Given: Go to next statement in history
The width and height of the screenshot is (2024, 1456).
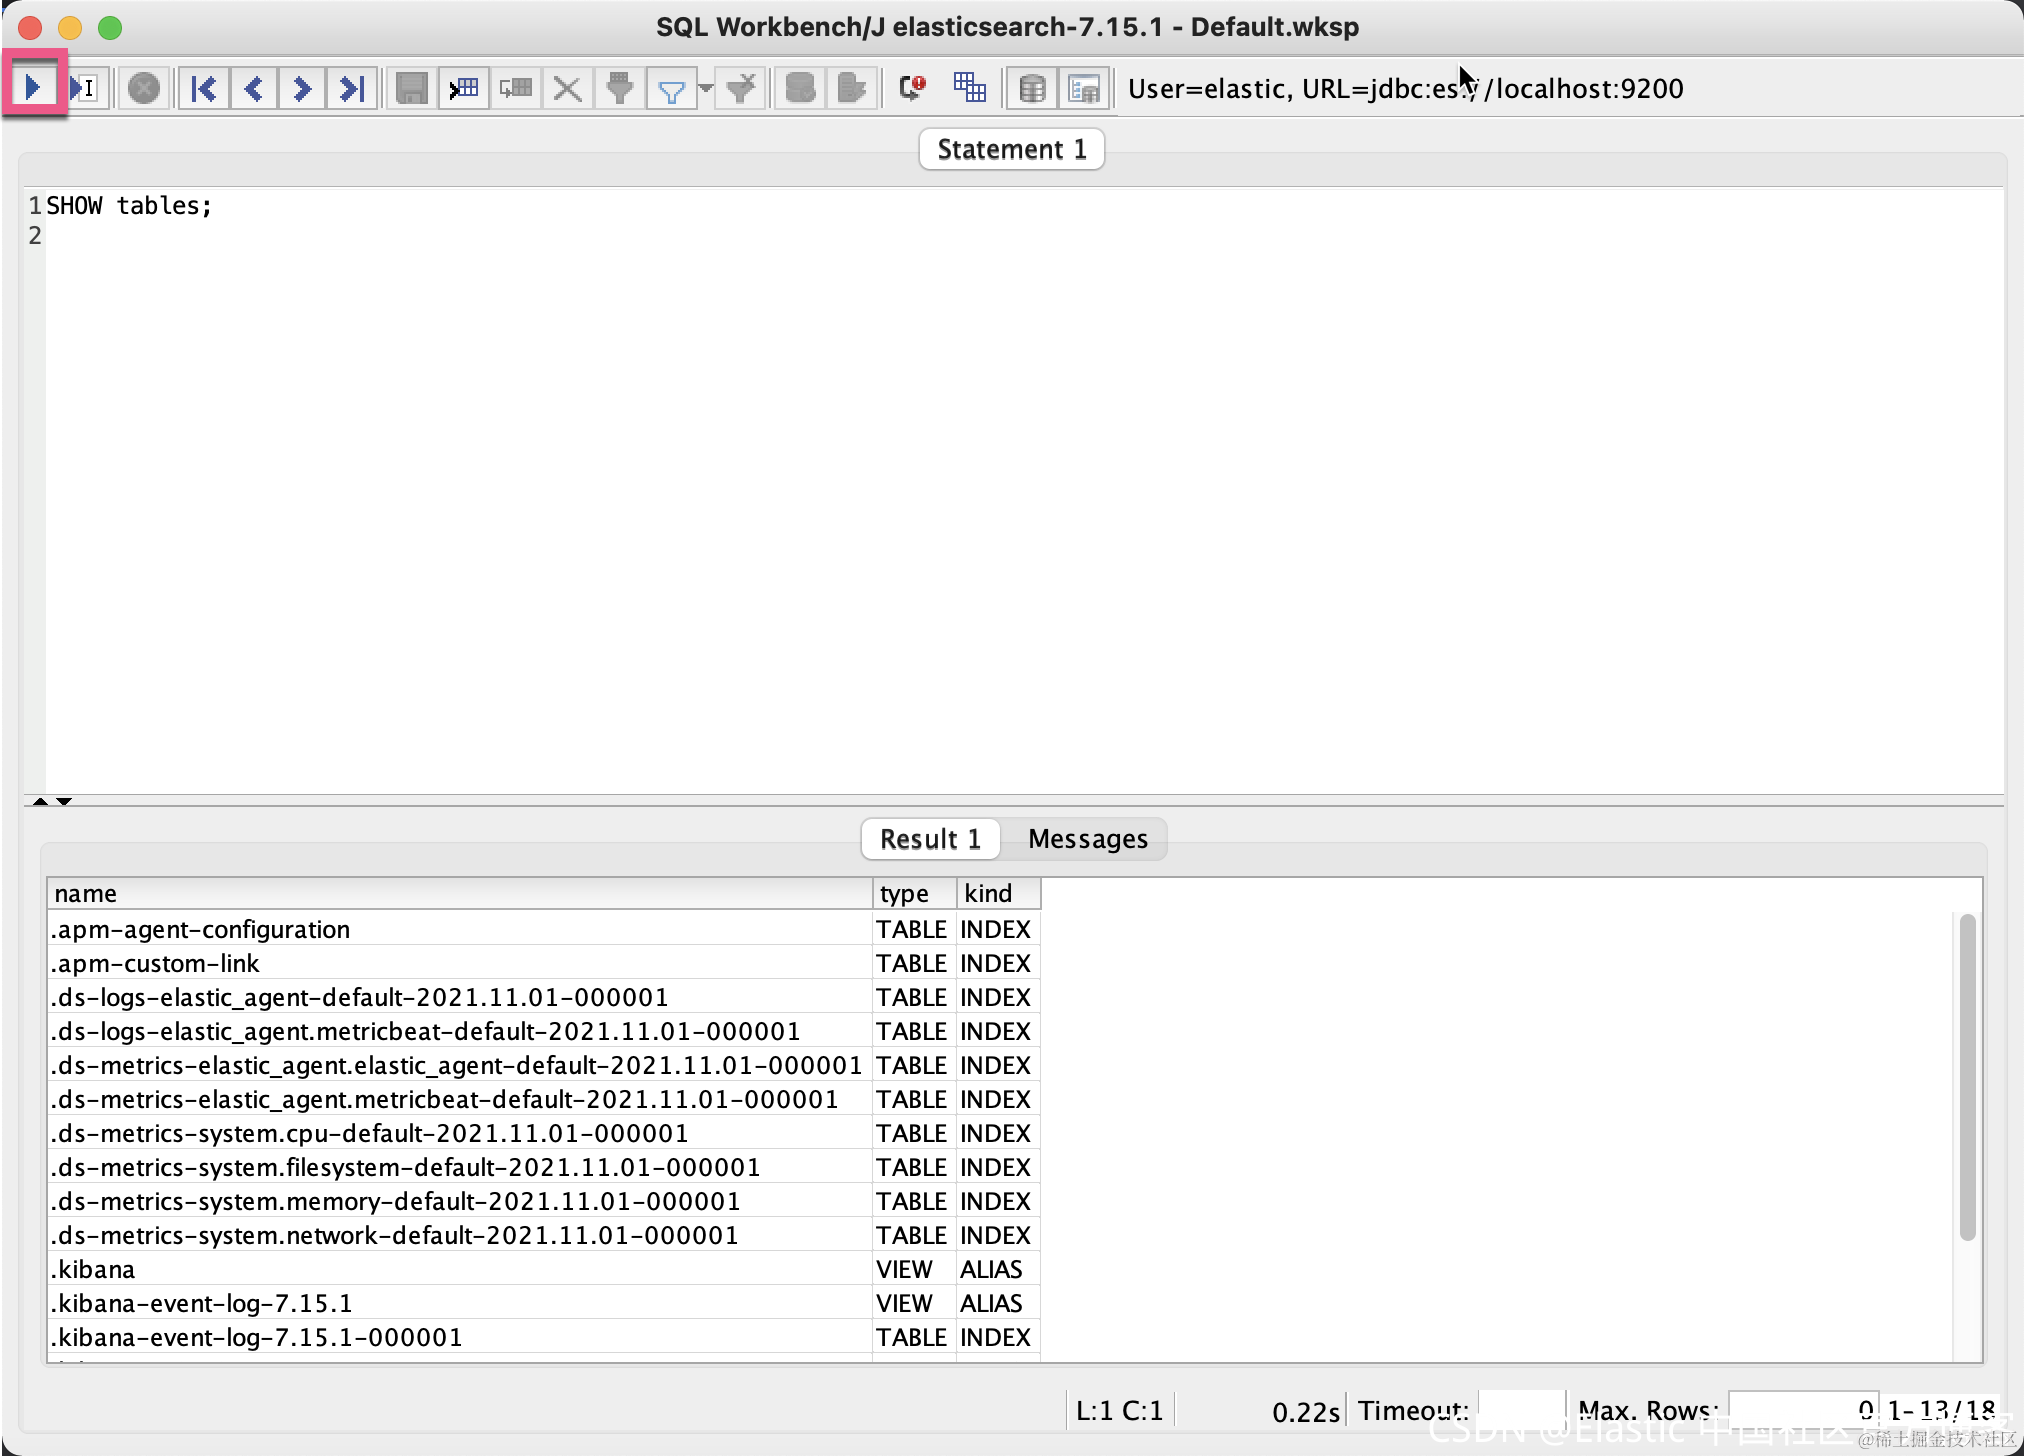Looking at the screenshot, I should 302,88.
